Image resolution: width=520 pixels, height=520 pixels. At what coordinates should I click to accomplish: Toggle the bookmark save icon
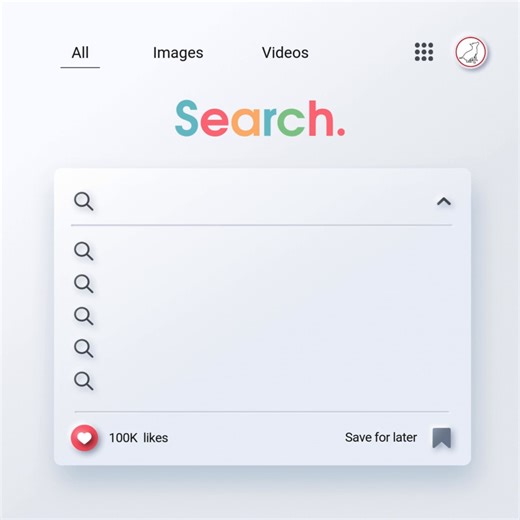pyautogui.click(x=442, y=438)
